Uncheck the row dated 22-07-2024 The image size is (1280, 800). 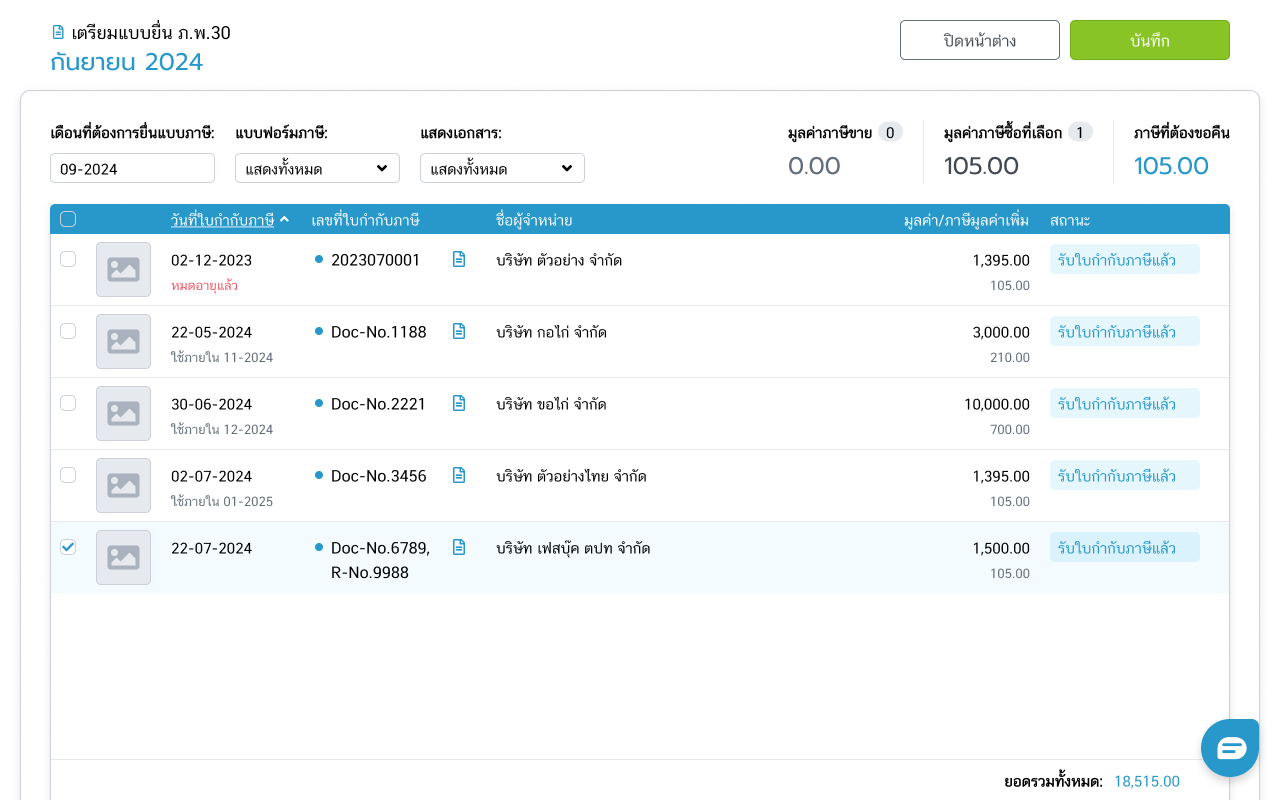pyautogui.click(x=68, y=547)
